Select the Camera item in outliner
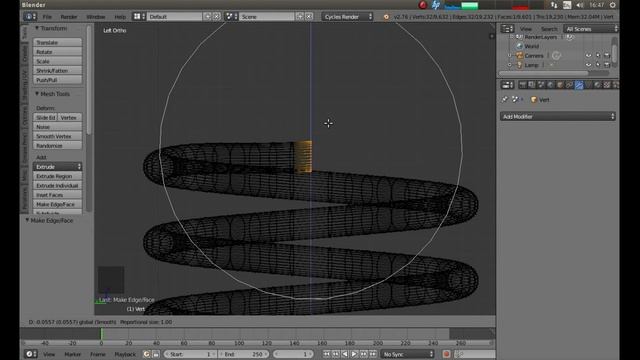This screenshot has height=360, width=640. (x=534, y=56)
